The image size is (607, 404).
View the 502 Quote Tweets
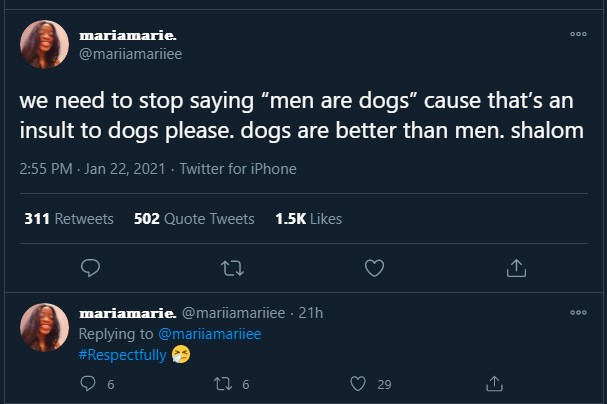point(194,218)
